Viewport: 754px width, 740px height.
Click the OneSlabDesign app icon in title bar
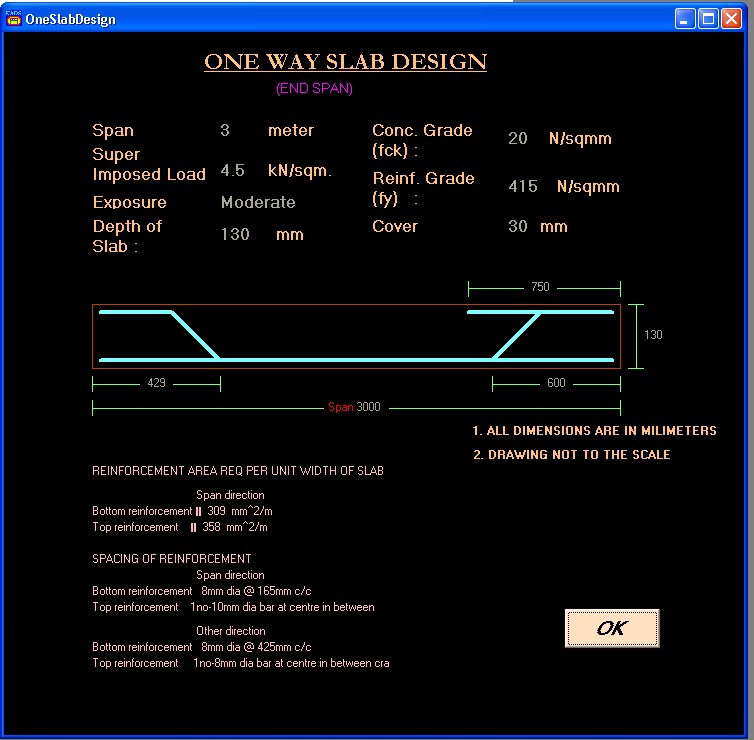click(13, 19)
